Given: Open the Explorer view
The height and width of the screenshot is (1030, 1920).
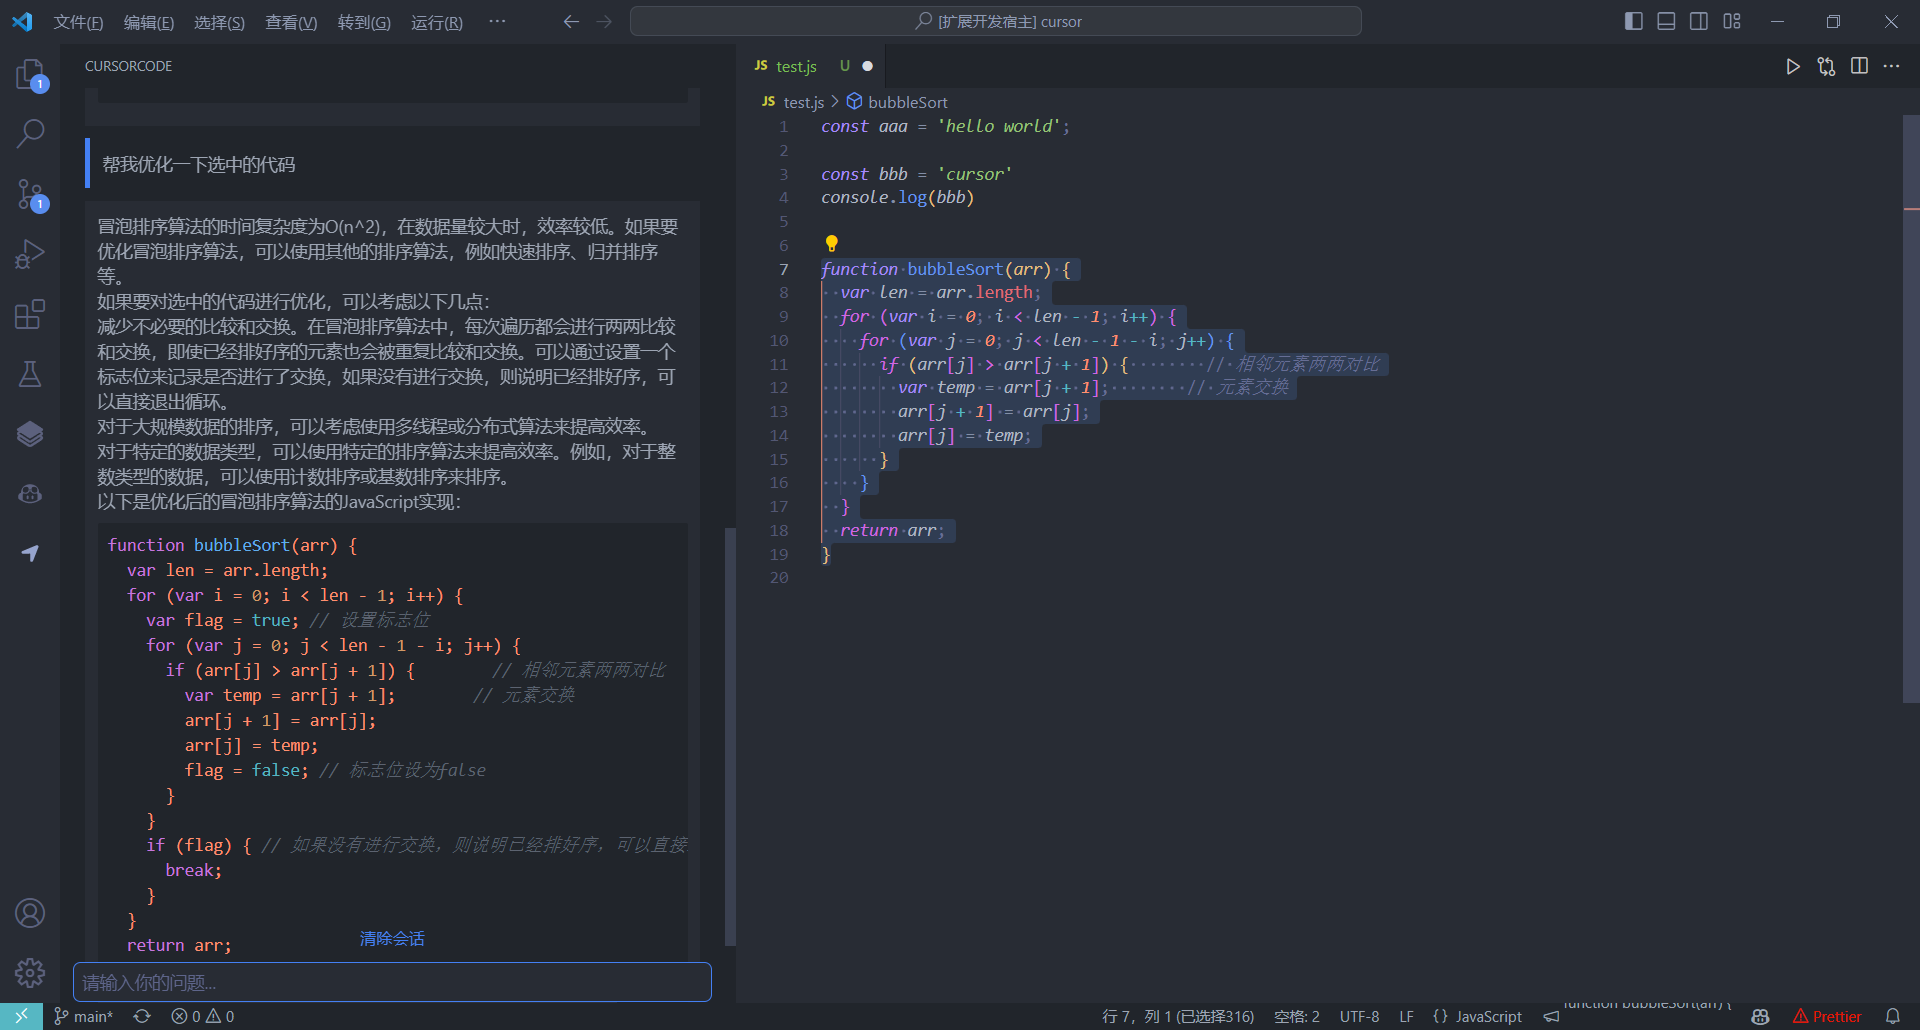Looking at the screenshot, I should point(29,74).
